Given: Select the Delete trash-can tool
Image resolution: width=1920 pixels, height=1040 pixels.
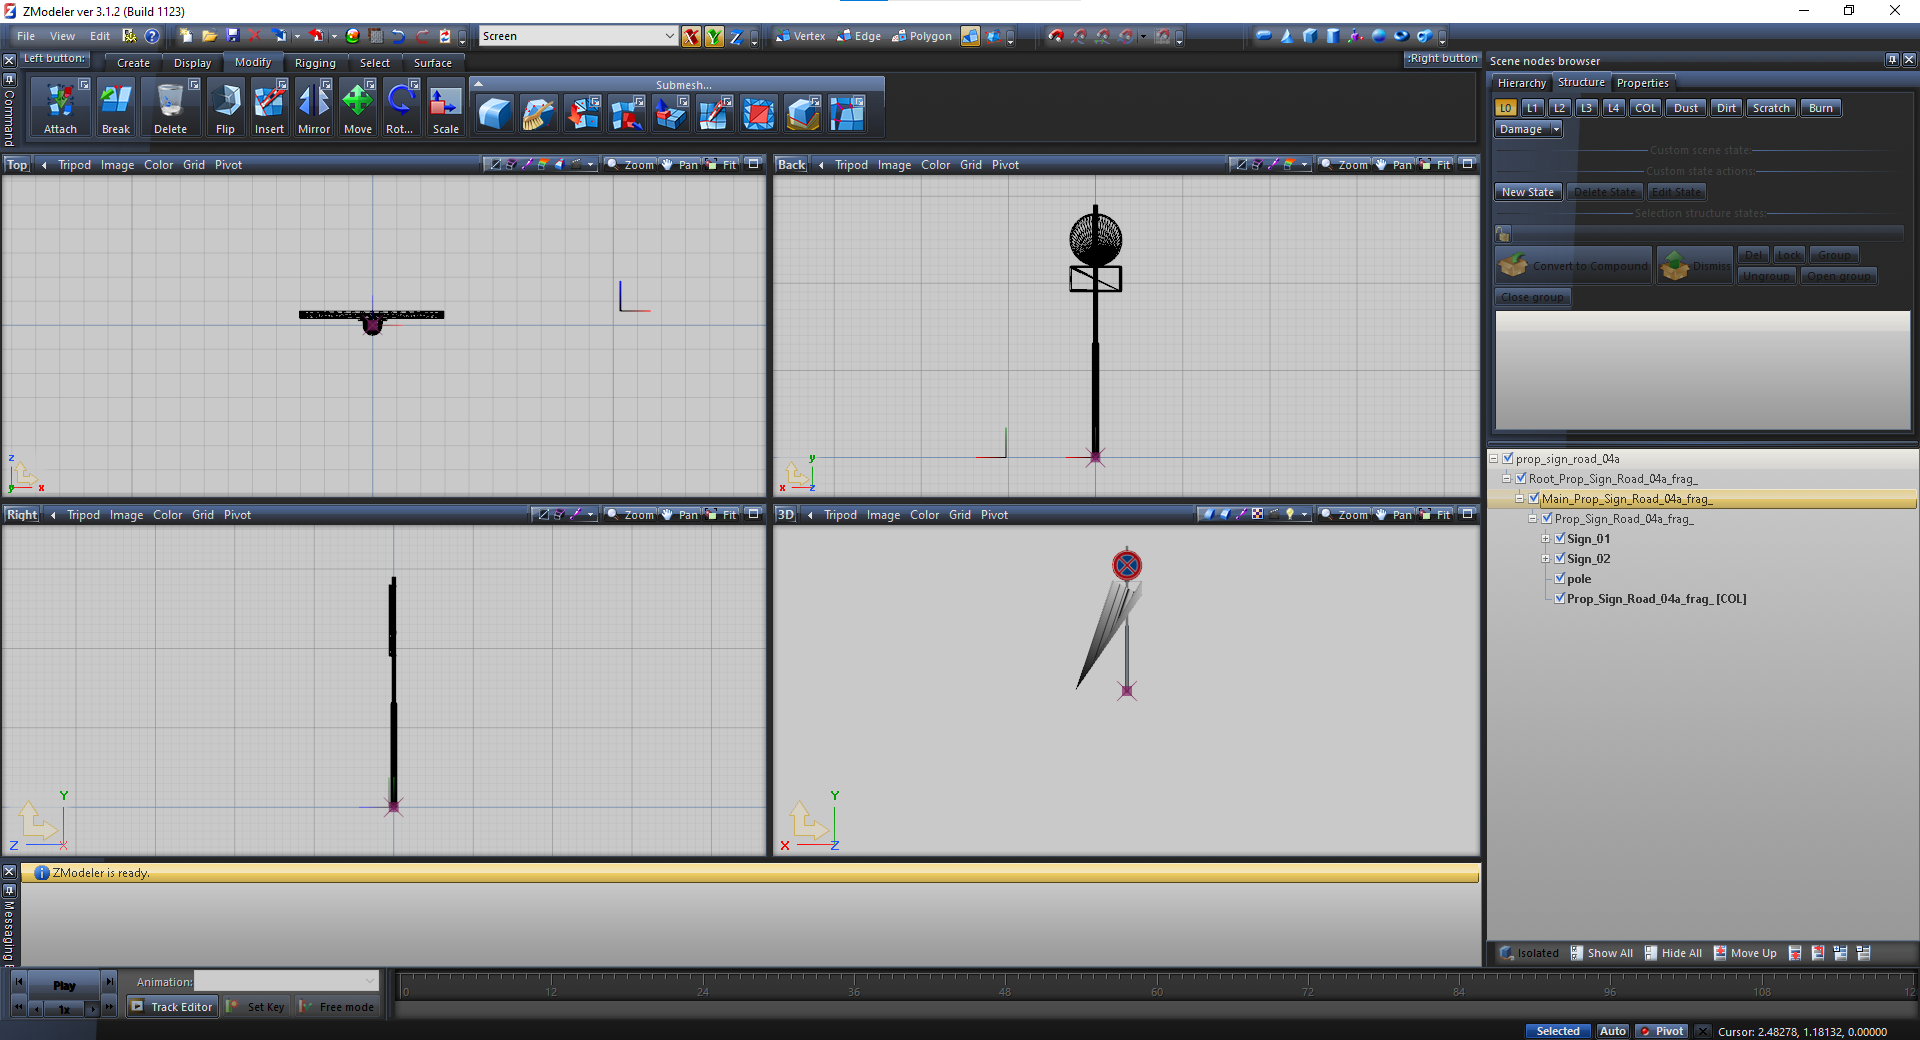Looking at the screenshot, I should point(170,108).
